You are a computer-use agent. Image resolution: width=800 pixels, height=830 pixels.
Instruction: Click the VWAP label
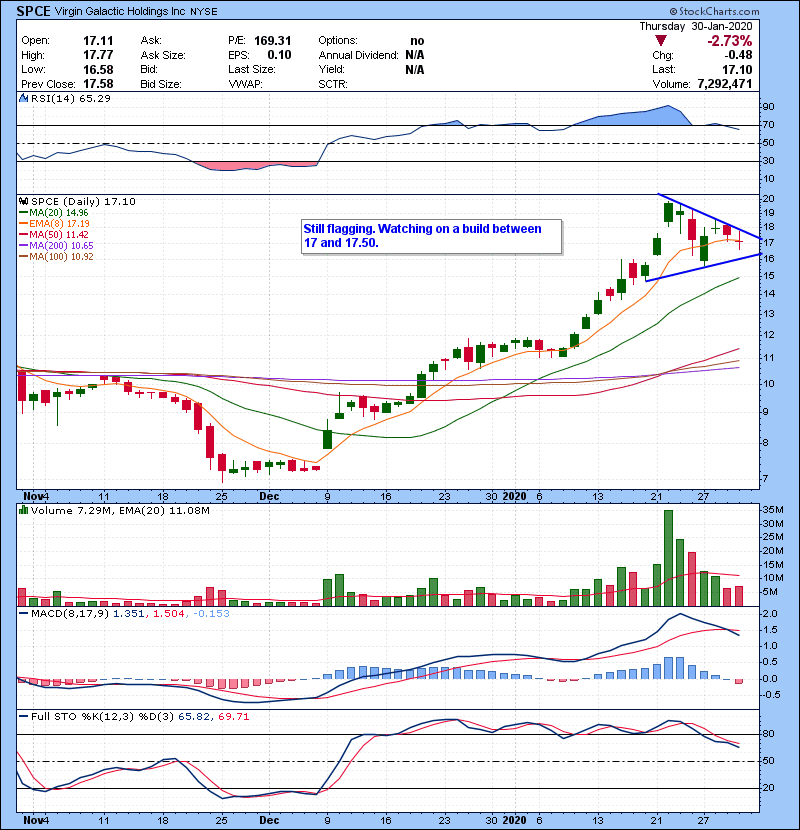[x=245, y=84]
